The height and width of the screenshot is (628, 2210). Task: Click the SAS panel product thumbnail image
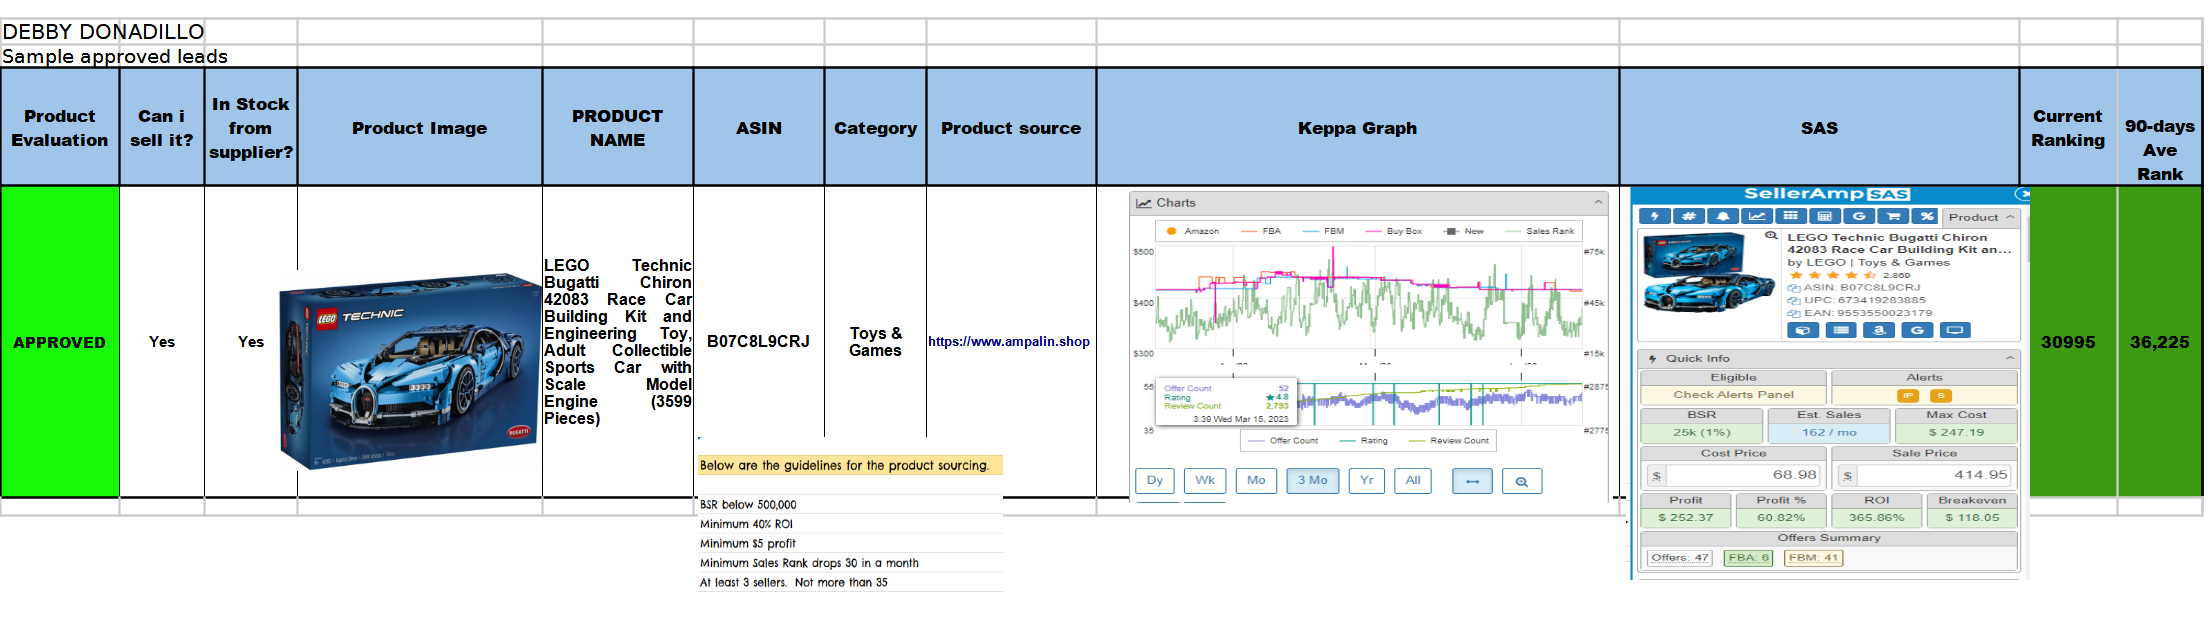tap(1709, 271)
